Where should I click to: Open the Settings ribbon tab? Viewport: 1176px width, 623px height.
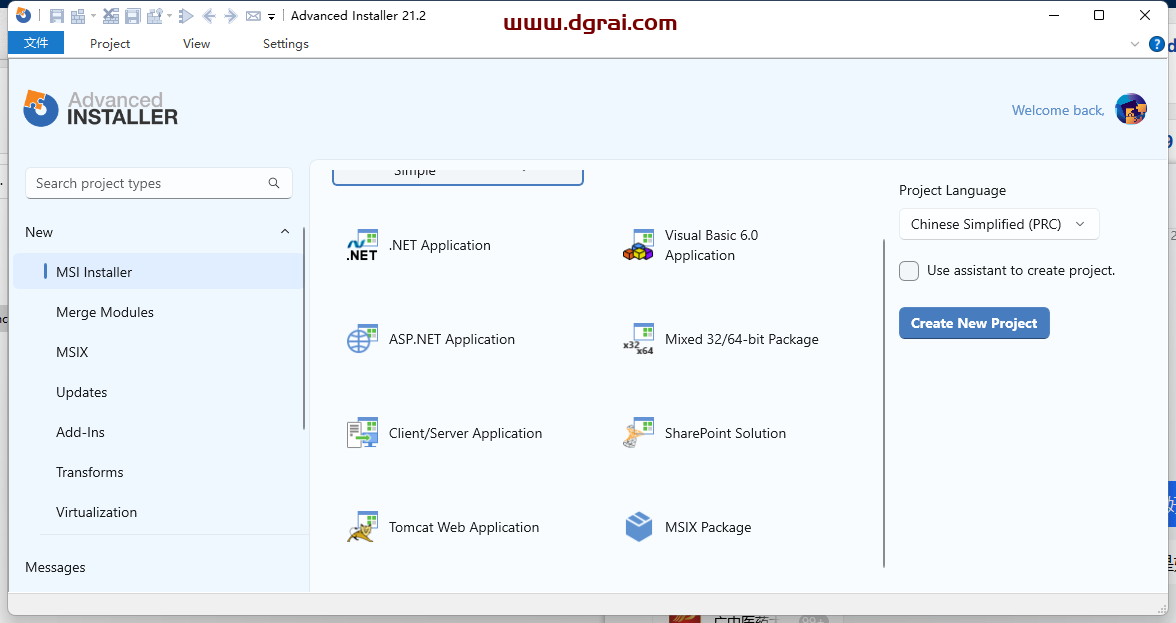(286, 43)
